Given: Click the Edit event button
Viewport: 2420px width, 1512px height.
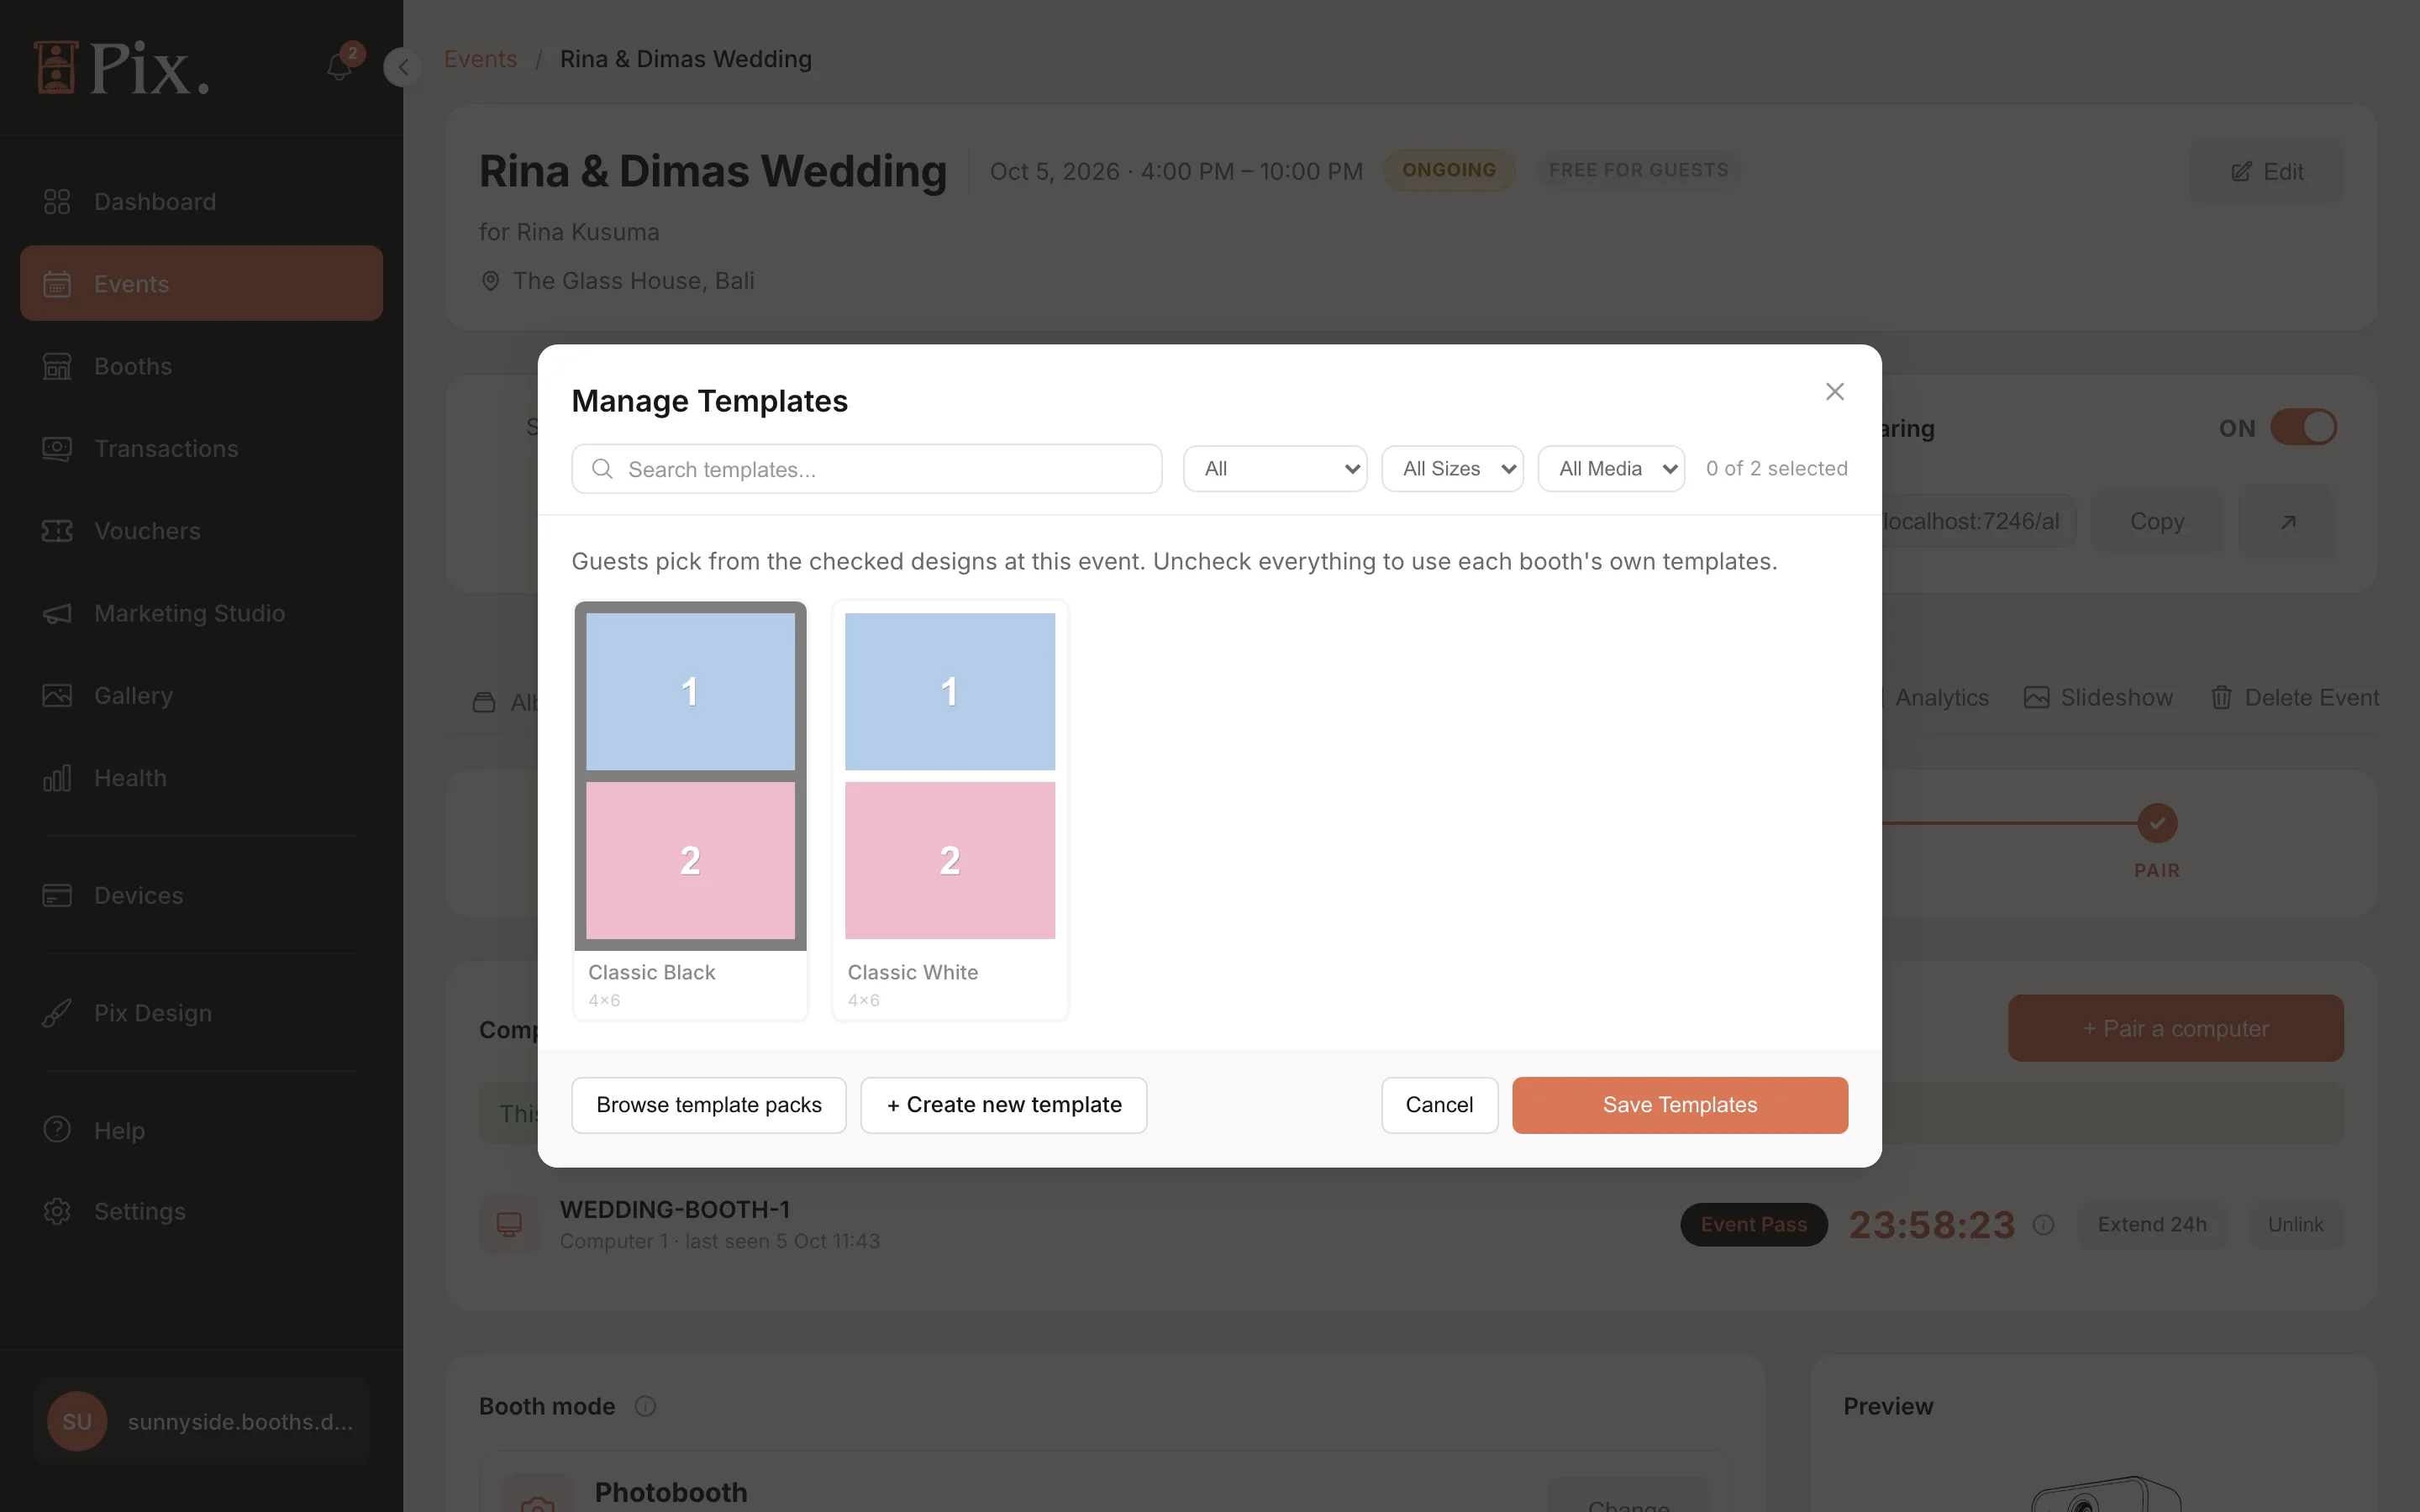Looking at the screenshot, I should (2267, 171).
